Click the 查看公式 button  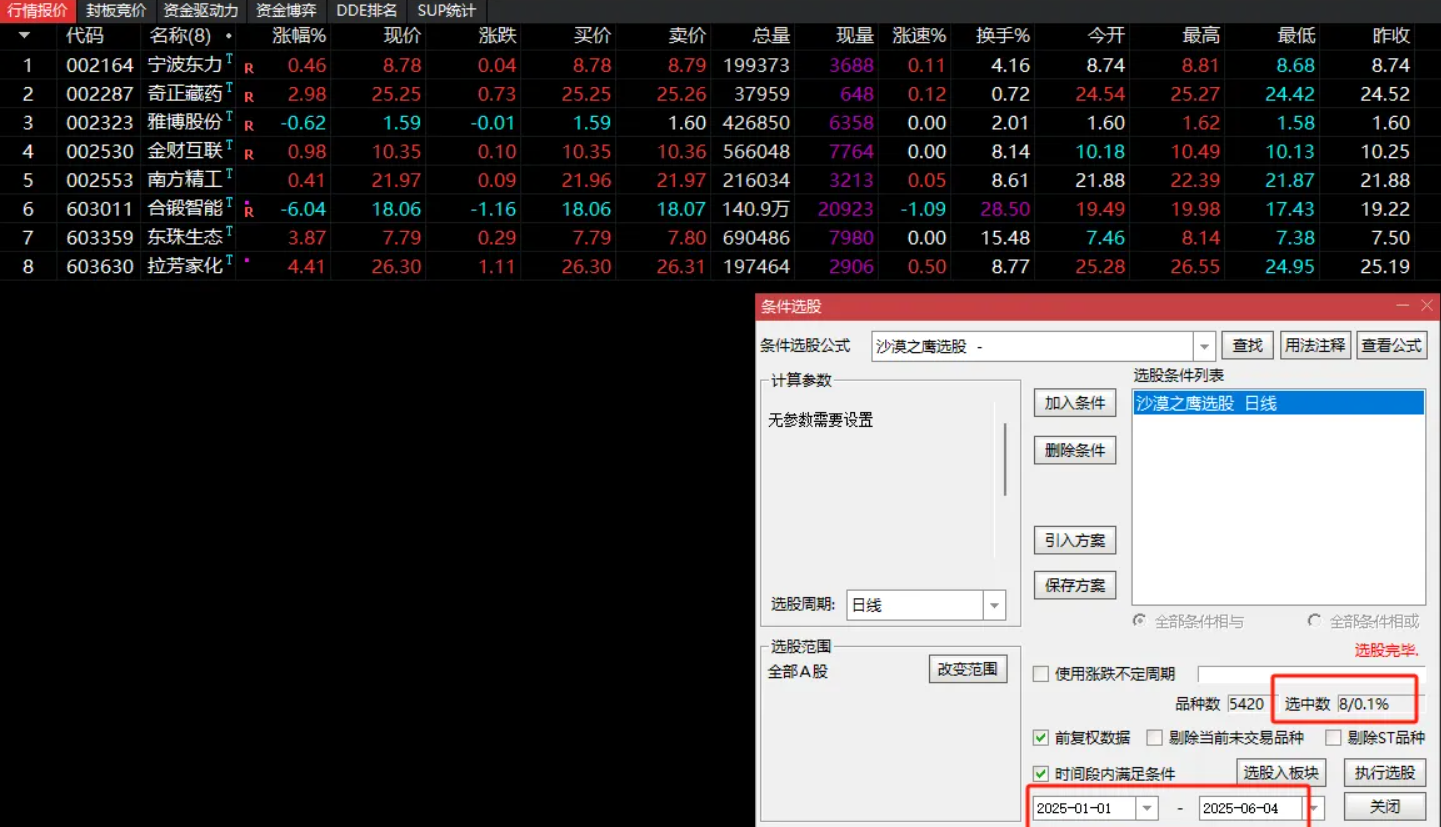click(1391, 344)
